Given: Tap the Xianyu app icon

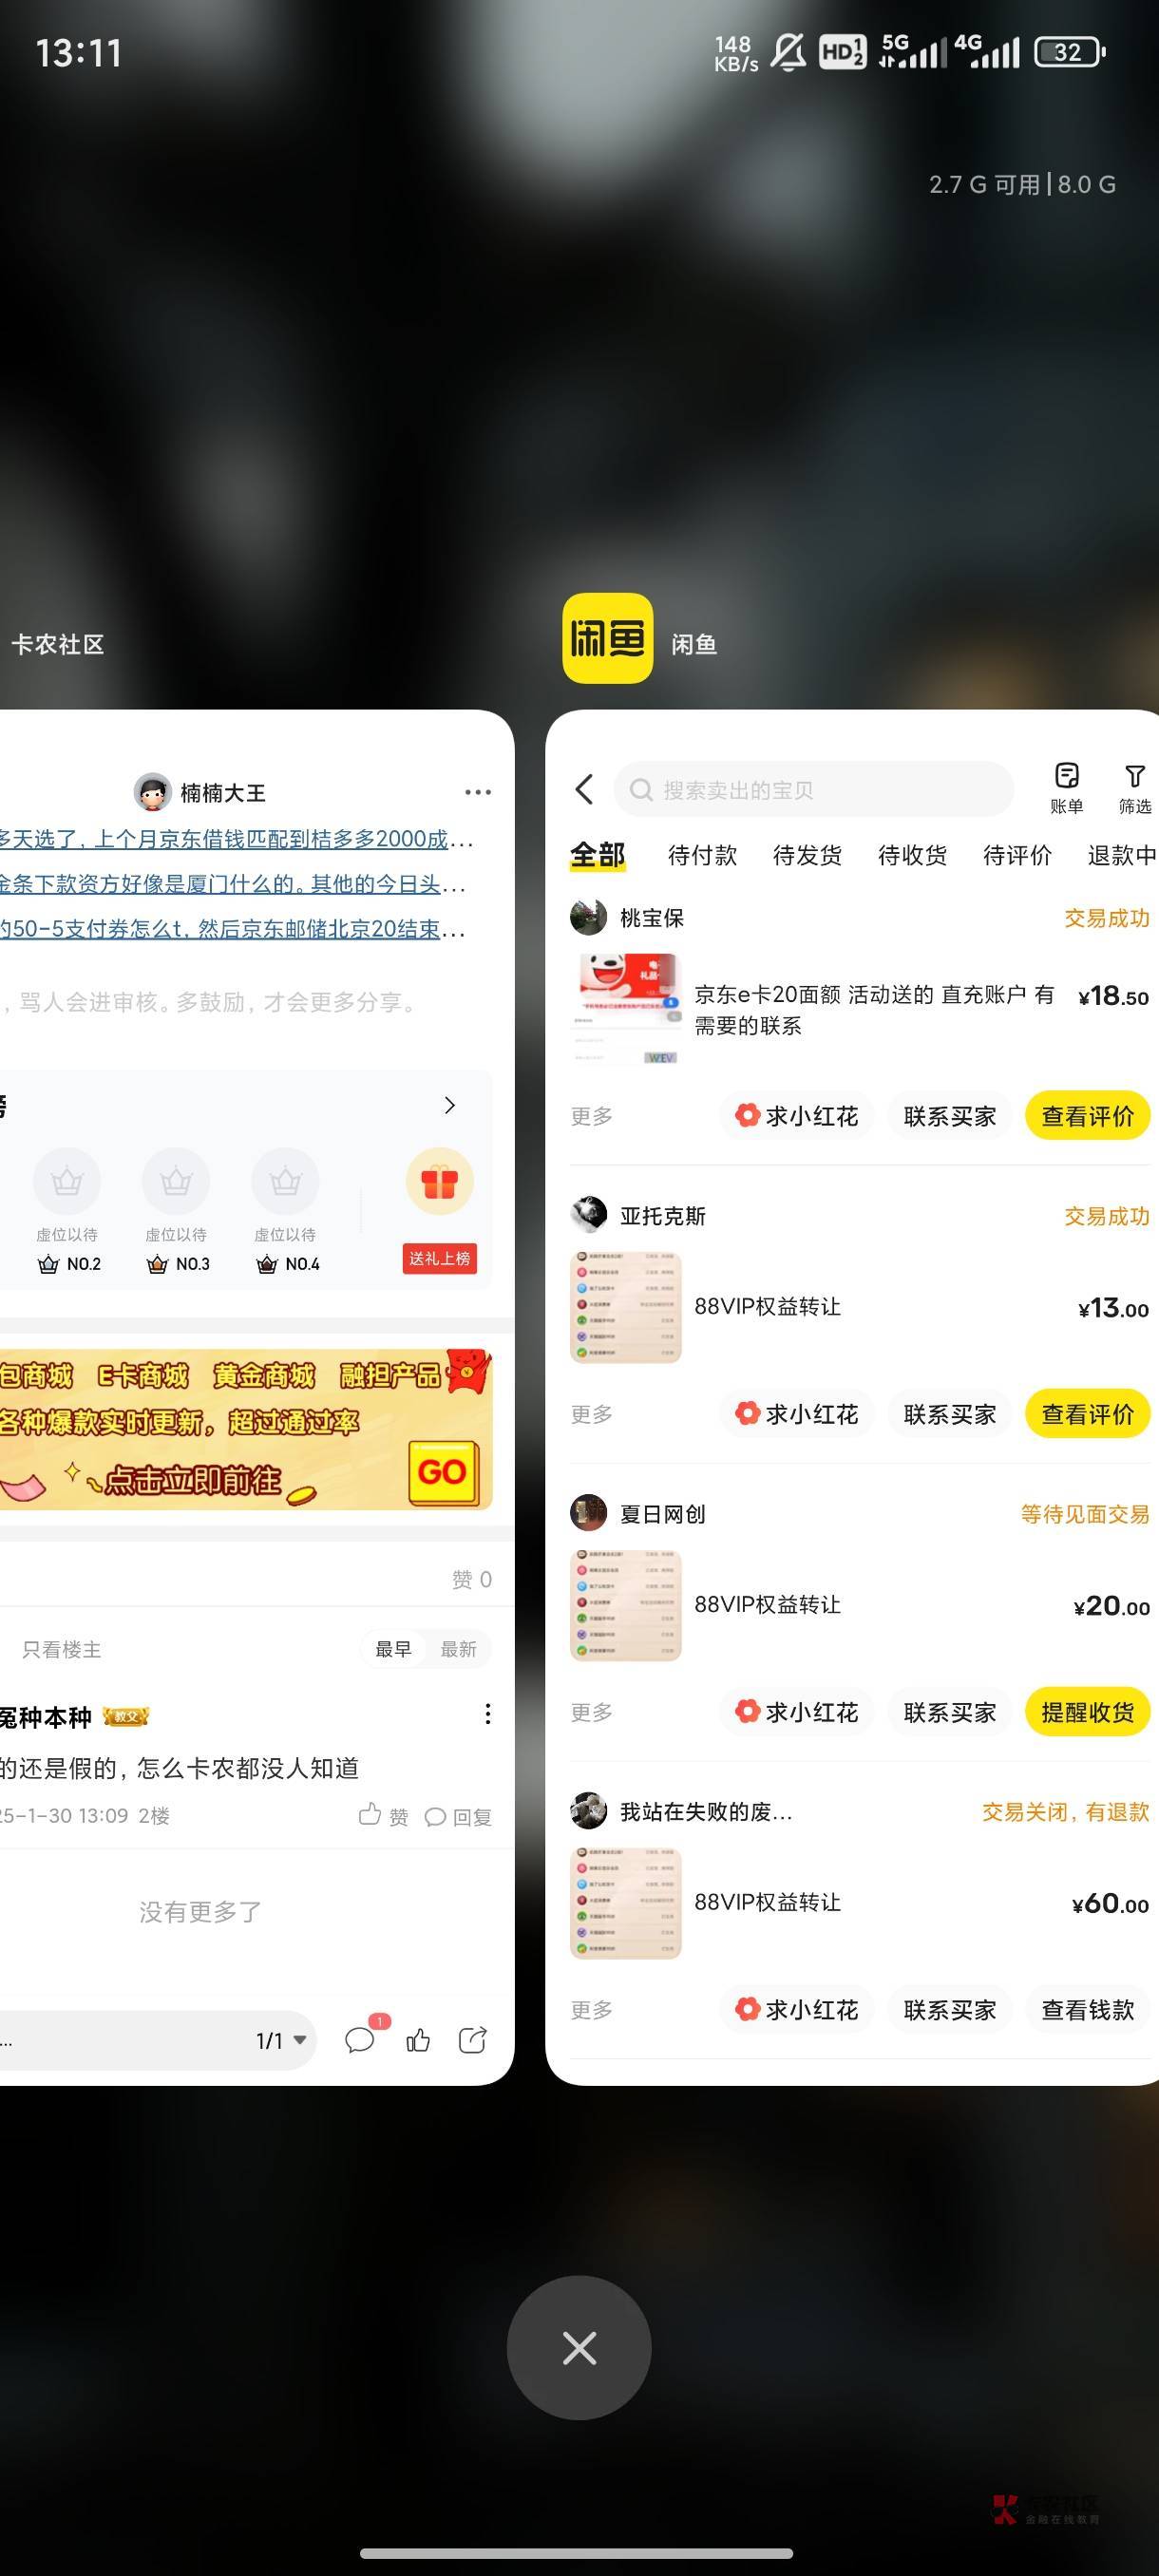Looking at the screenshot, I should coord(607,638).
